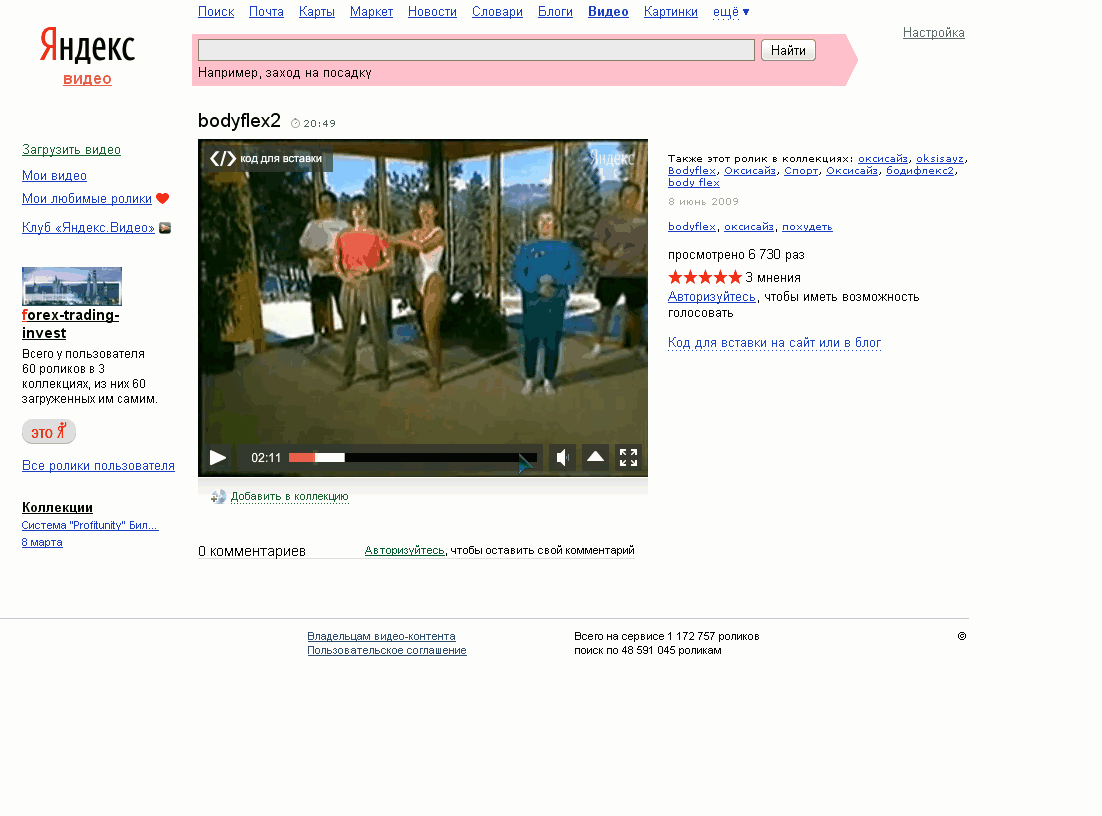Viewport: 1102px width, 816px height.
Task: Seek along the video progress bar
Action: pyautogui.click(x=413, y=458)
